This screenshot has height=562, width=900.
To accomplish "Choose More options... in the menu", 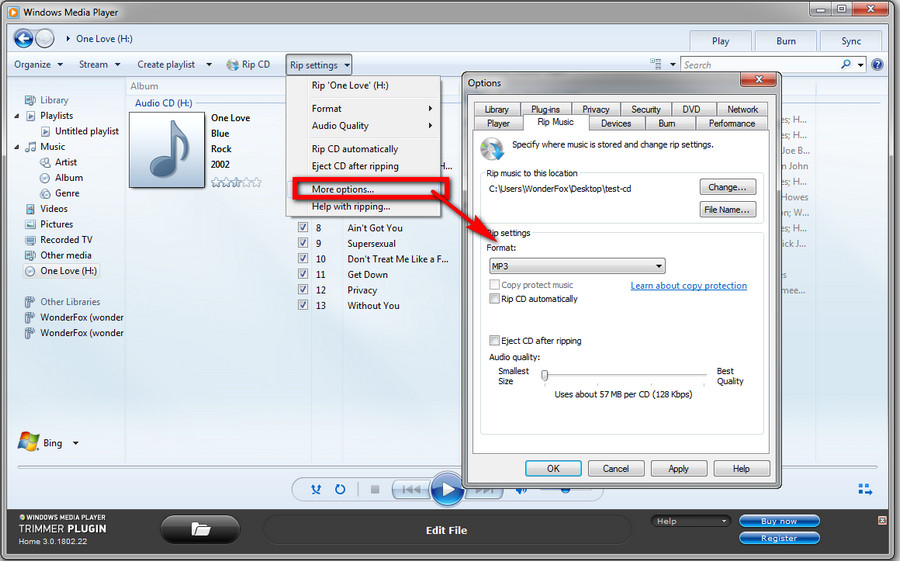I will tap(364, 189).
